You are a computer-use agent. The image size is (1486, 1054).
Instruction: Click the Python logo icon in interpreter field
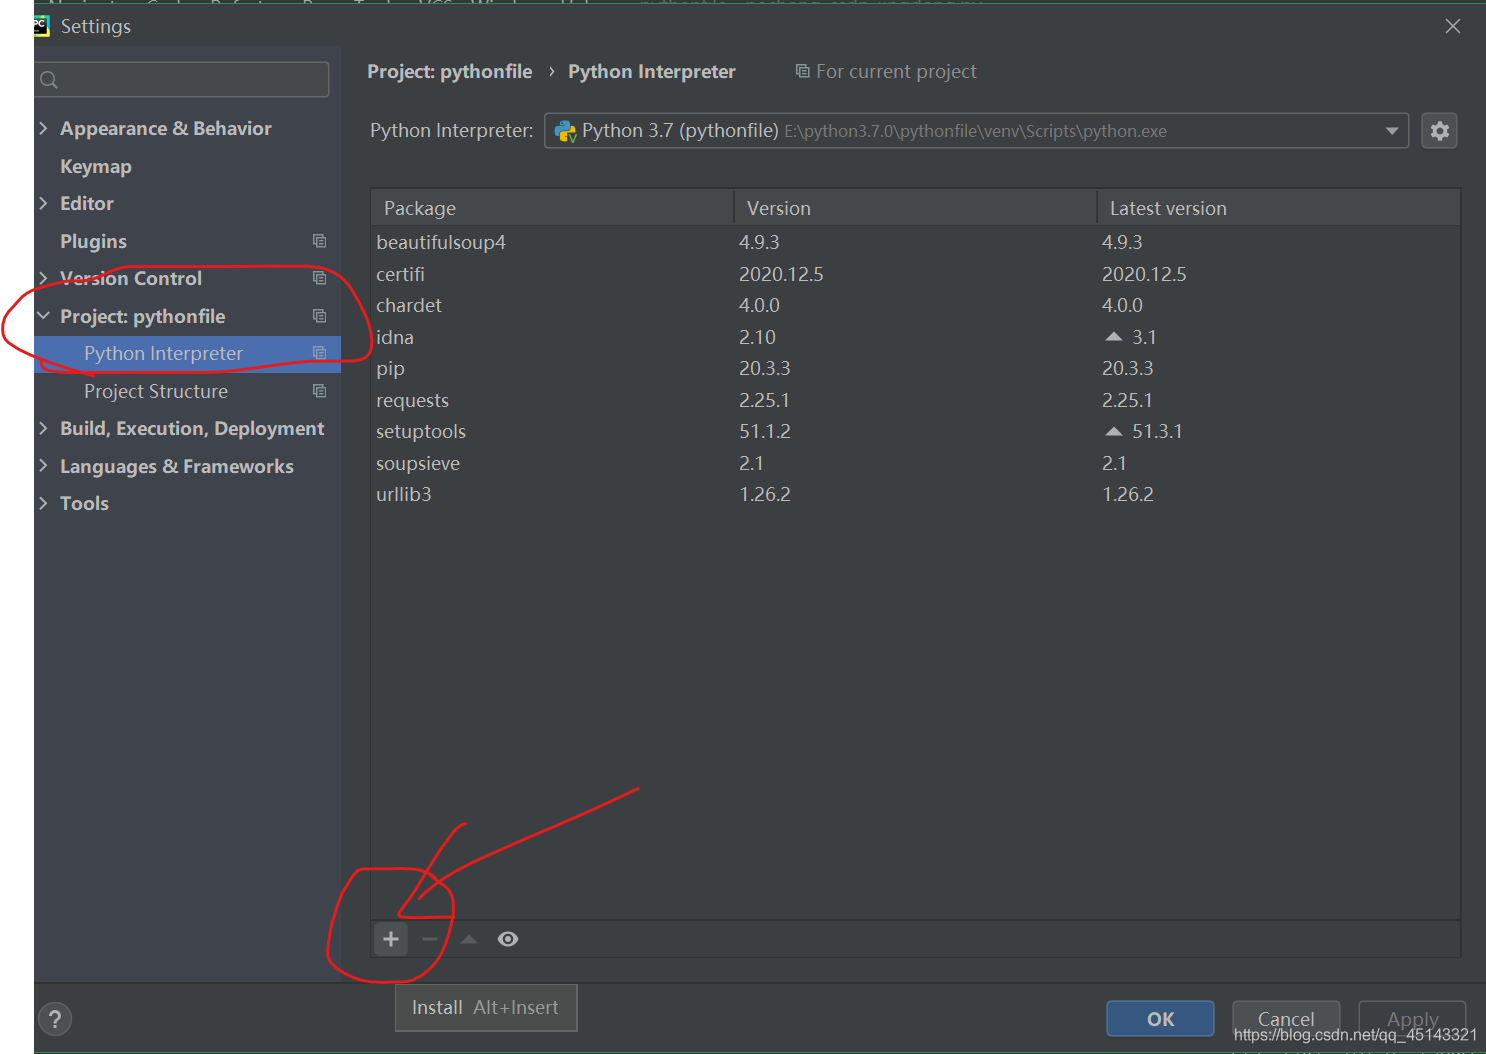click(x=565, y=131)
